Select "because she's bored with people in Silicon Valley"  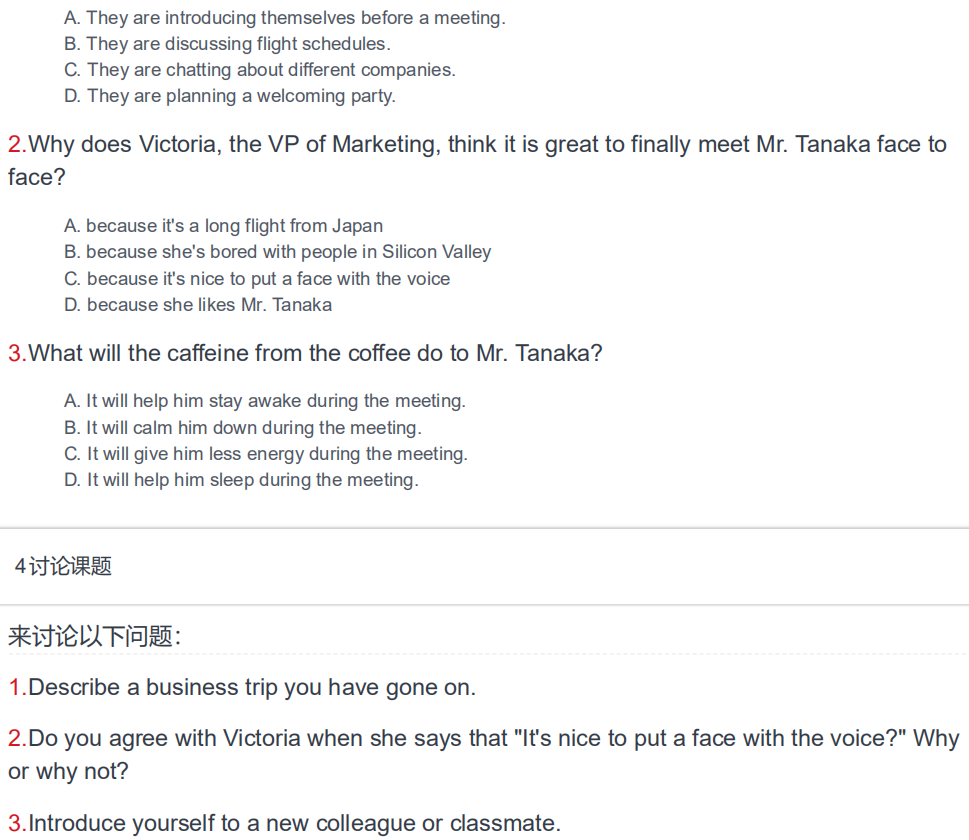(x=277, y=252)
